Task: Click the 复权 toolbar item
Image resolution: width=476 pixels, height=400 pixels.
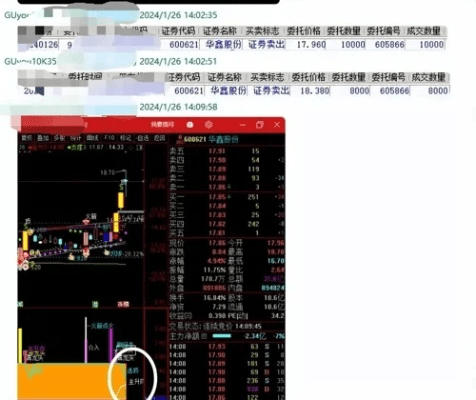Action: point(27,138)
